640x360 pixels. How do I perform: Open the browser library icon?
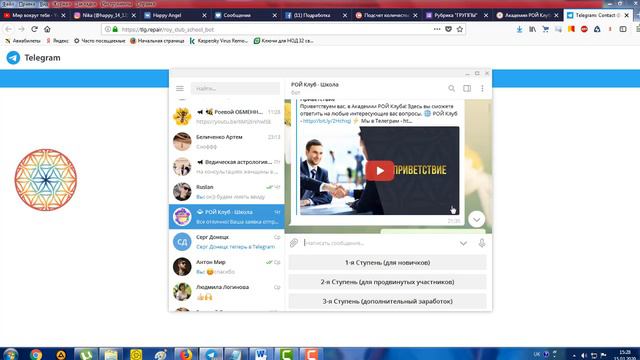(532, 29)
